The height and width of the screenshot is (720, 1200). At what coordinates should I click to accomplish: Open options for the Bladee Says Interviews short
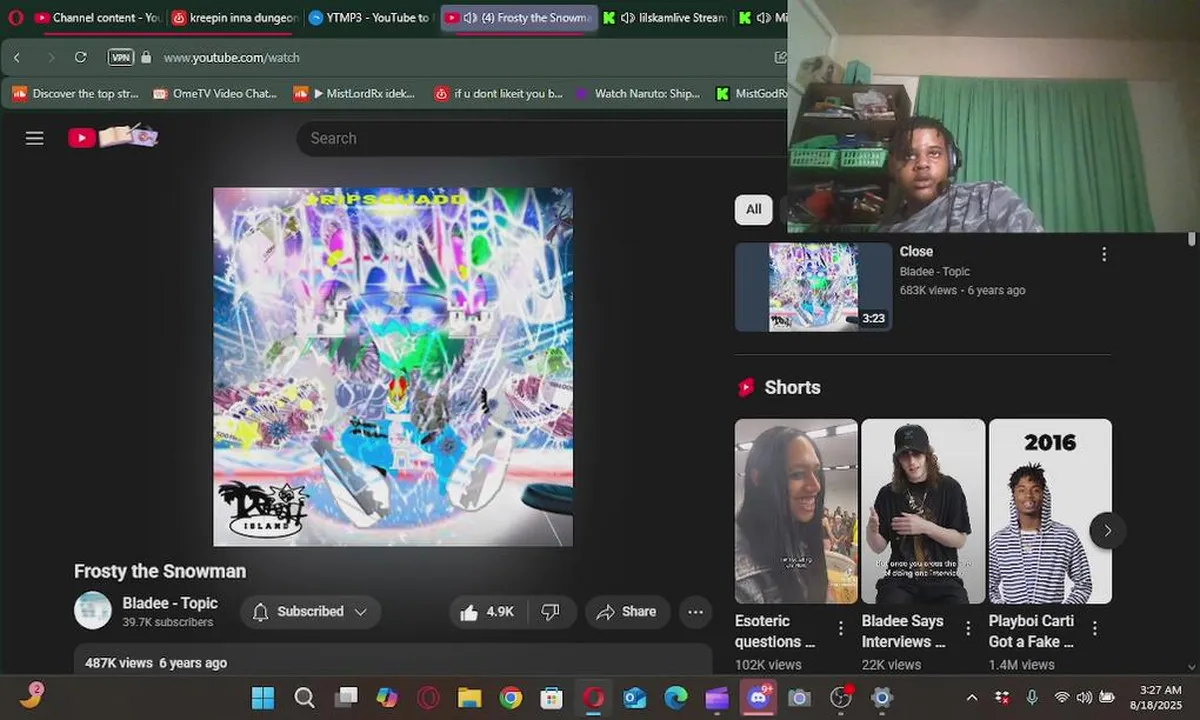968,628
